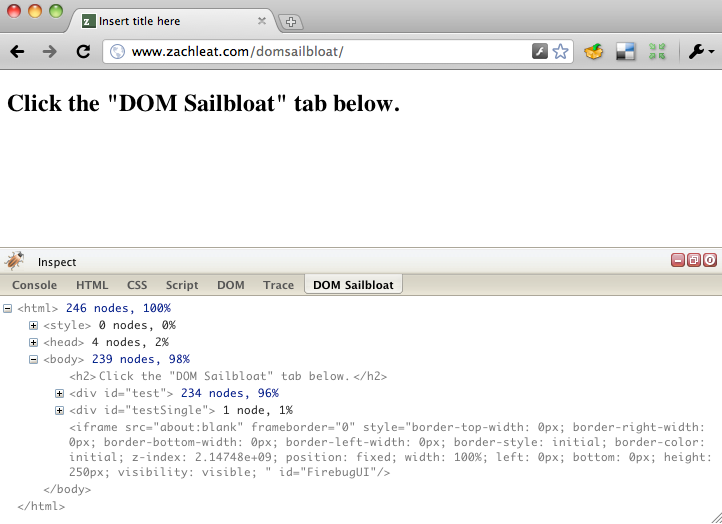The width and height of the screenshot is (722, 524).
Task: Open the orange box extension icon
Action: [x=594, y=51]
